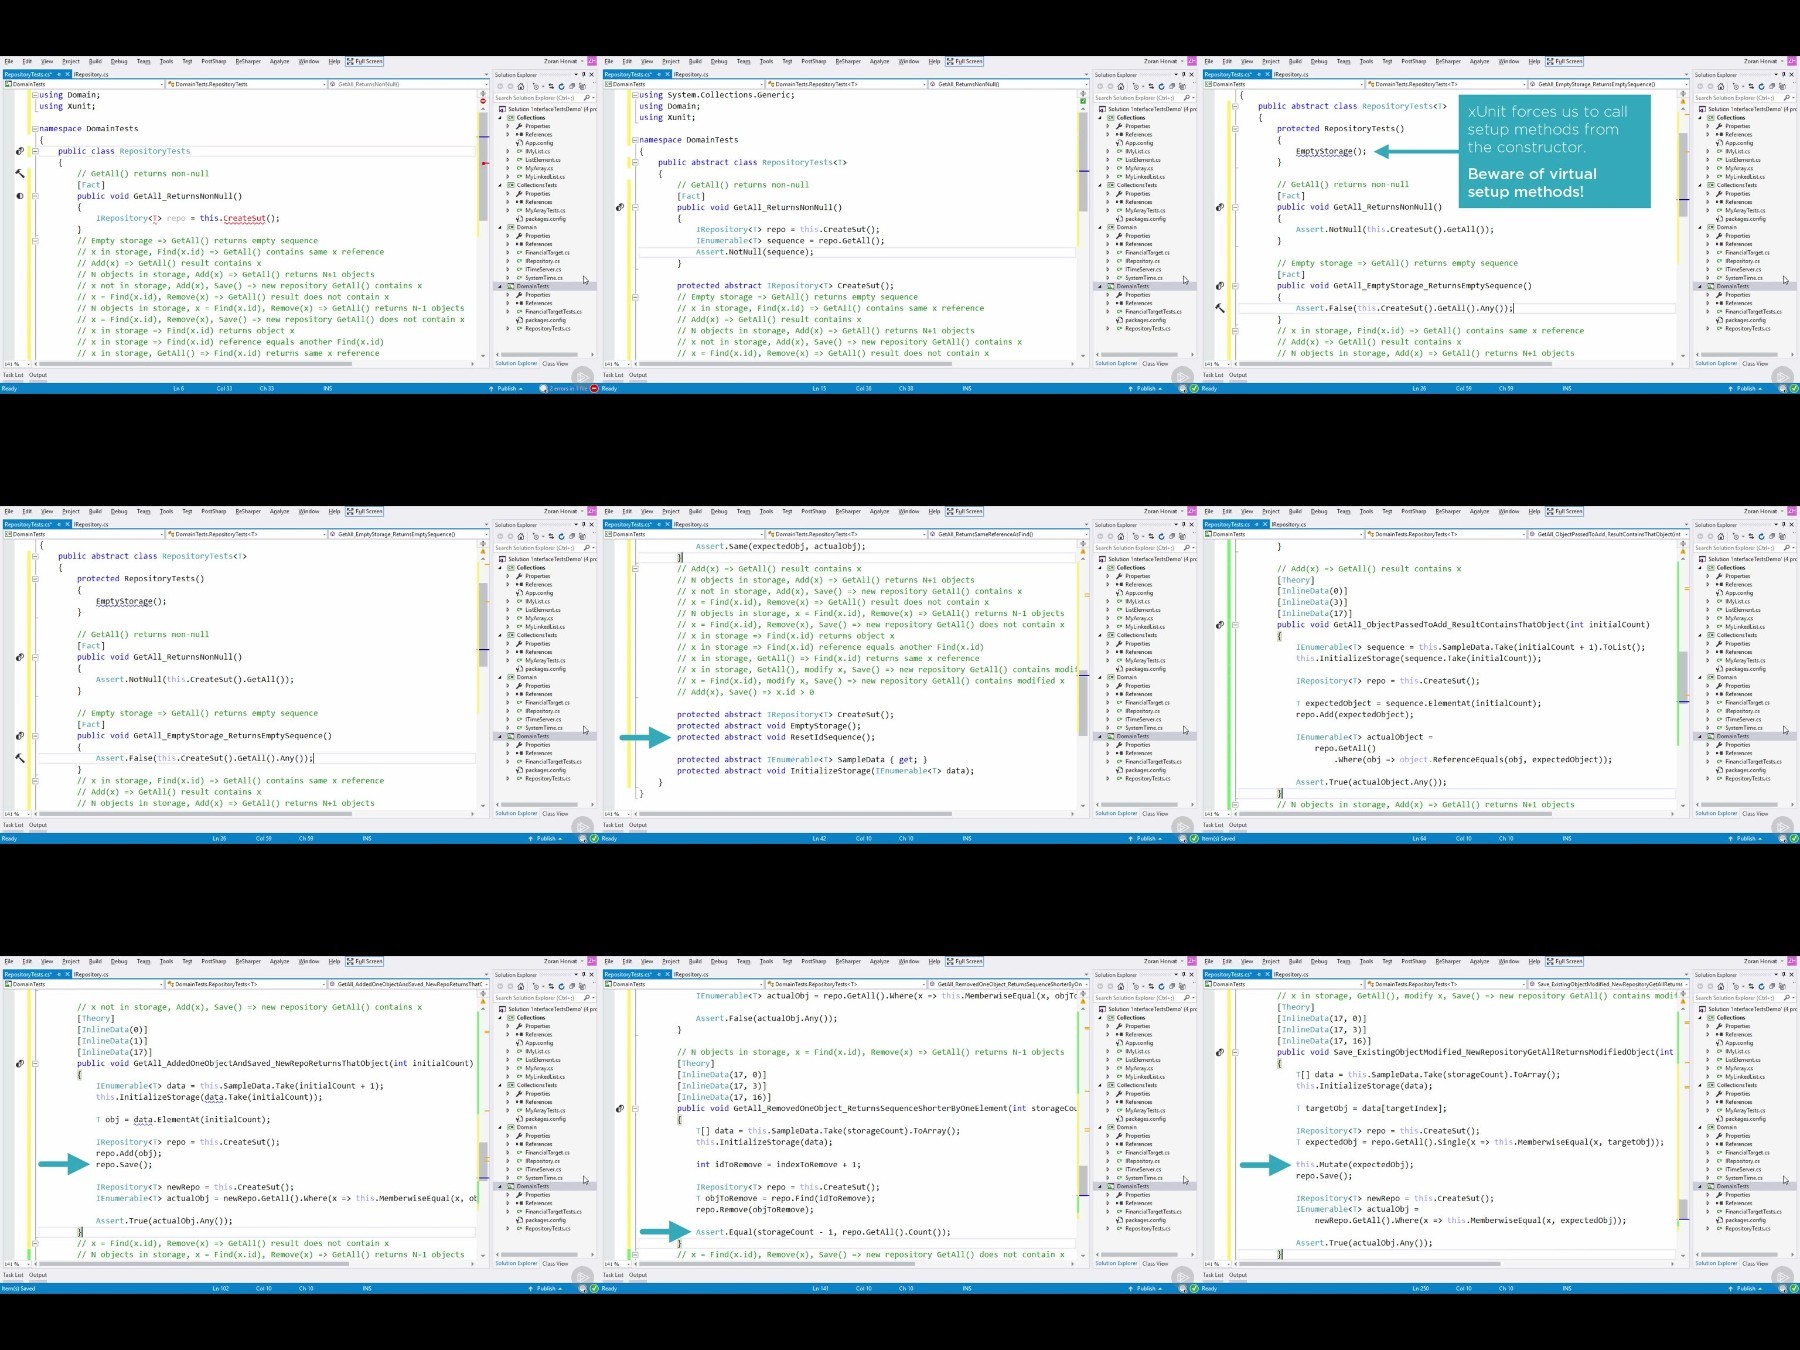The width and height of the screenshot is (1800, 1350).
Task: Click red error icon in status bar
Action: click(x=594, y=388)
